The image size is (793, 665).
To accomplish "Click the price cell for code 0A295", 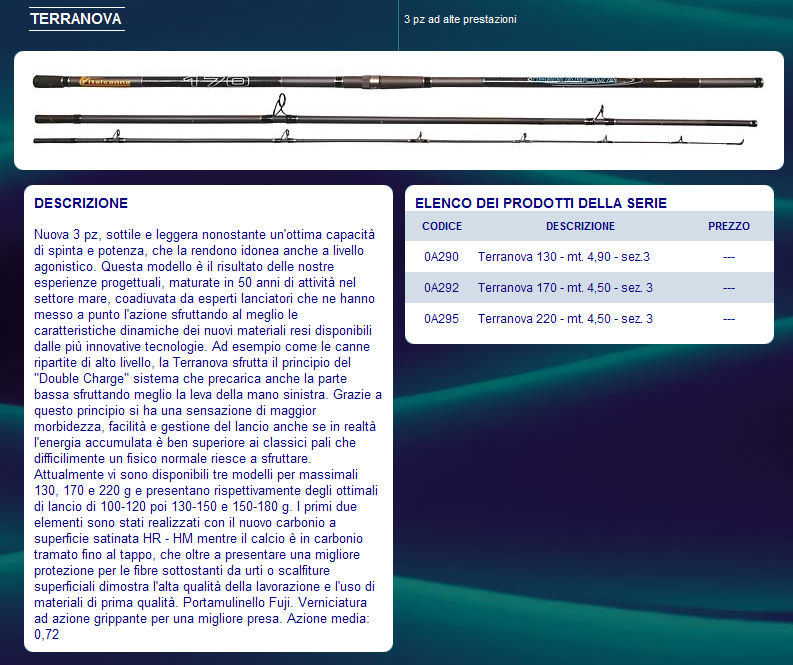I will [729, 319].
